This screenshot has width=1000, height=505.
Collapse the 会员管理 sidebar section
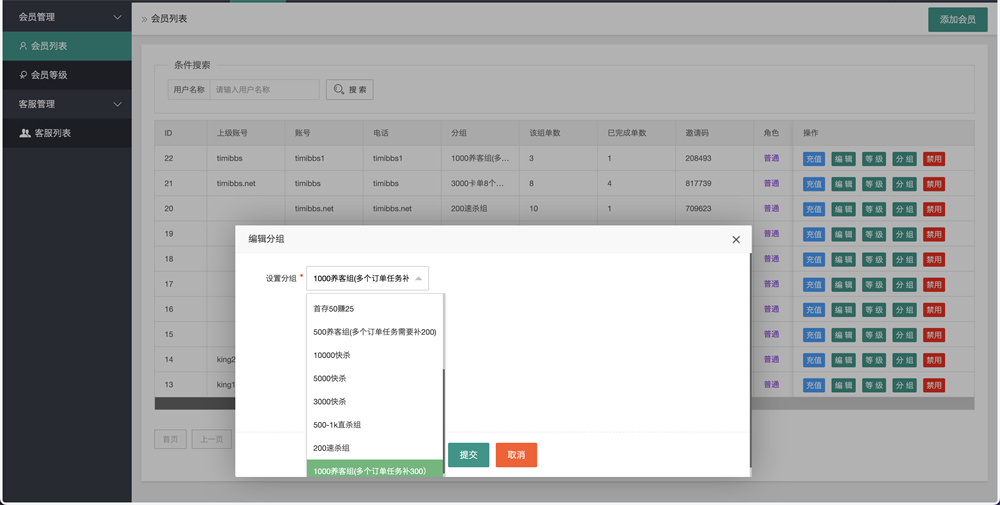[117, 17]
